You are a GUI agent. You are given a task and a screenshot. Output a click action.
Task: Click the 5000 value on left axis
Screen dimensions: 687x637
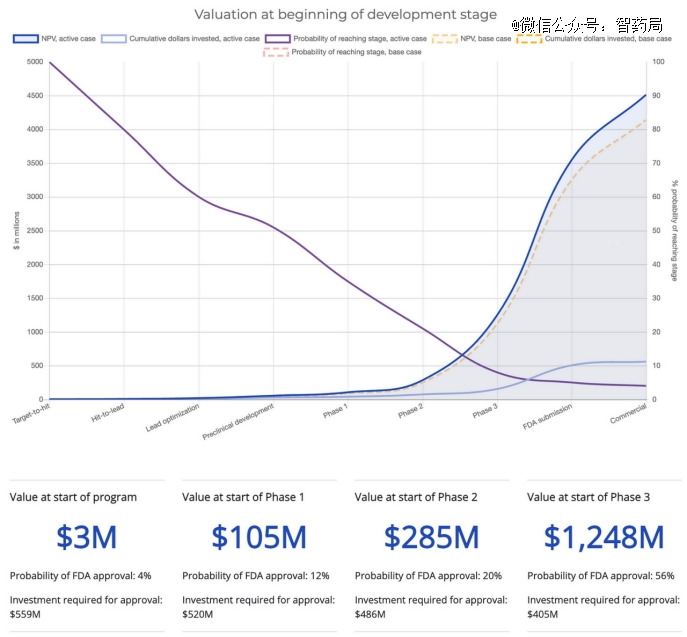click(35, 62)
